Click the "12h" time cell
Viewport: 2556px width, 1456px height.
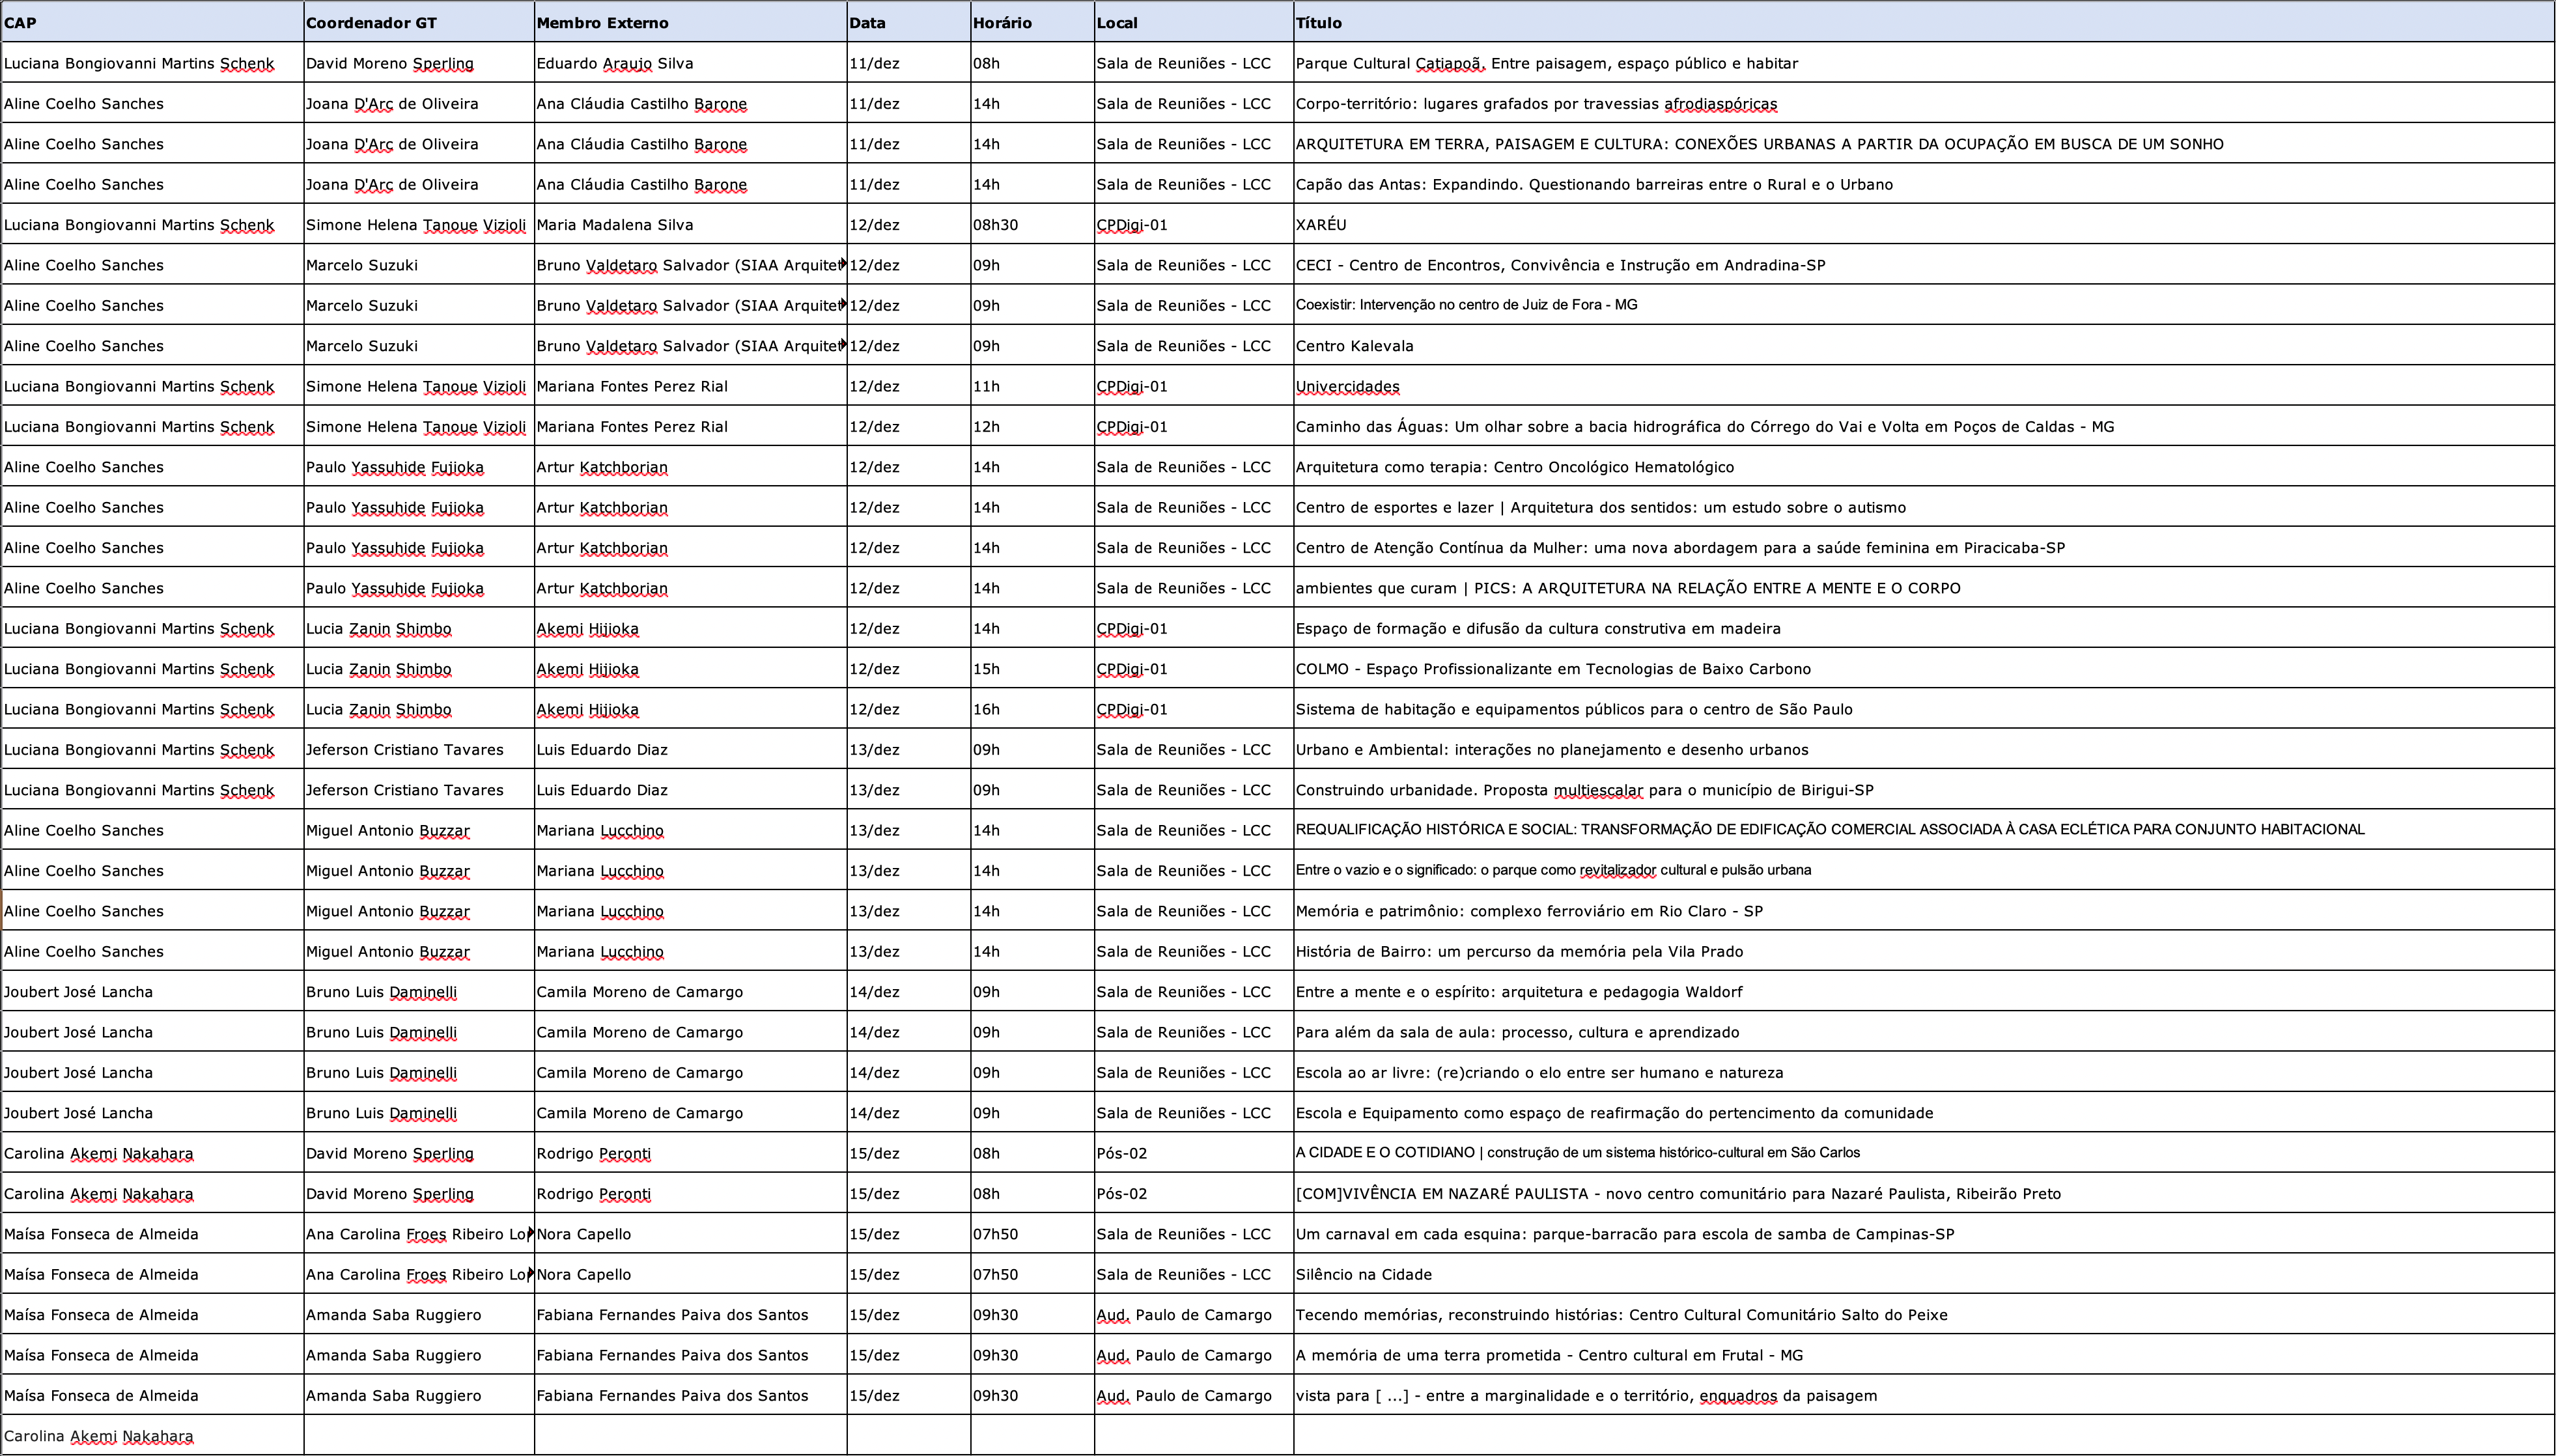[1033, 426]
